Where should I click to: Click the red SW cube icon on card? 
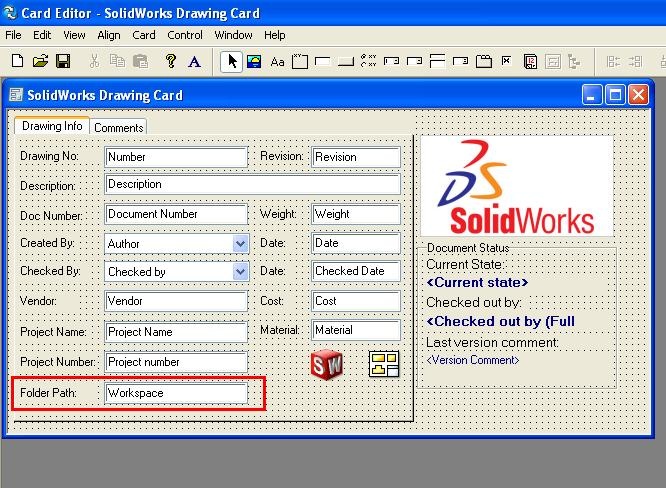coord(326,364)
